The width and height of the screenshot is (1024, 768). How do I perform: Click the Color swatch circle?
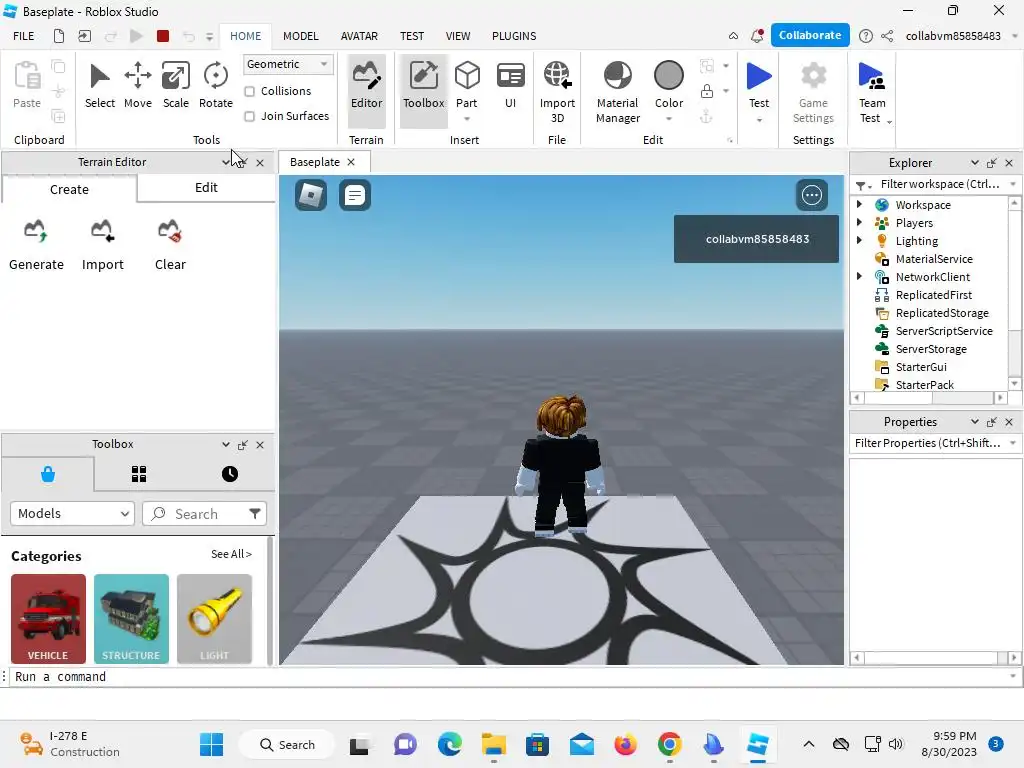[669, 75]
